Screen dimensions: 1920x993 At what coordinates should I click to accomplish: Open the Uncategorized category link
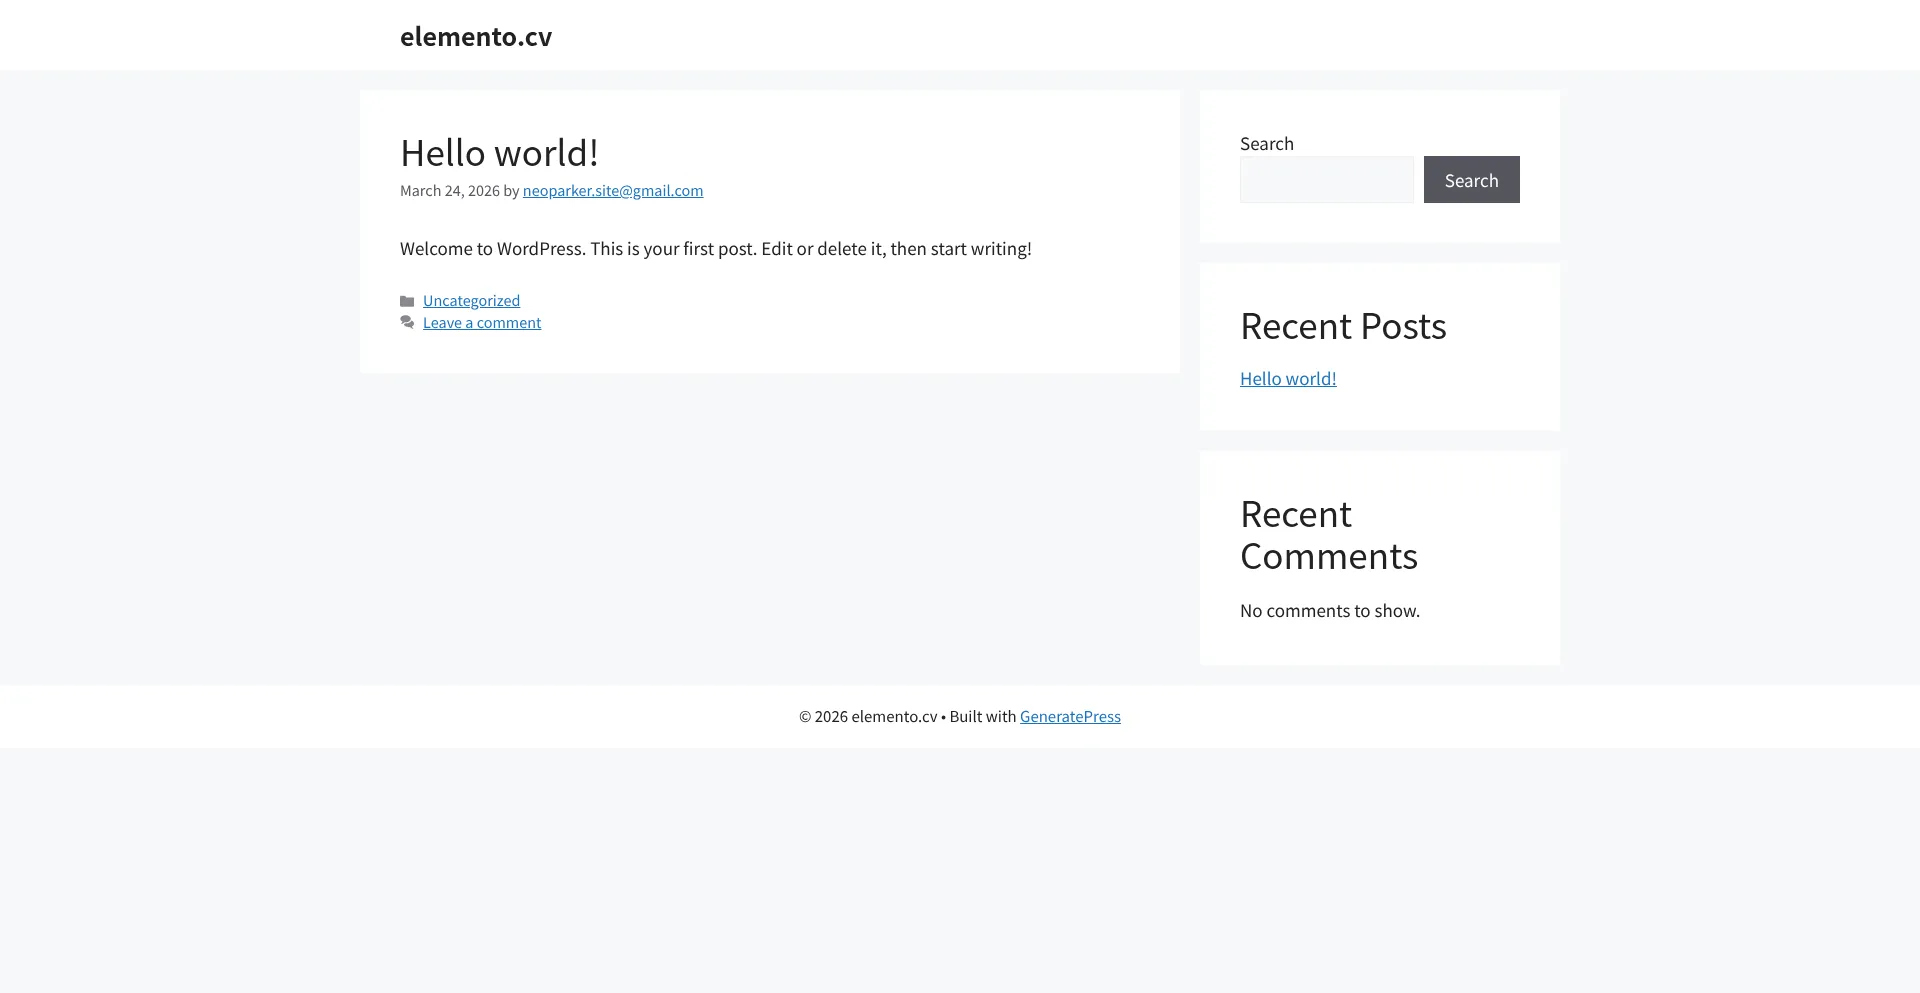click(x=471, y=301)
